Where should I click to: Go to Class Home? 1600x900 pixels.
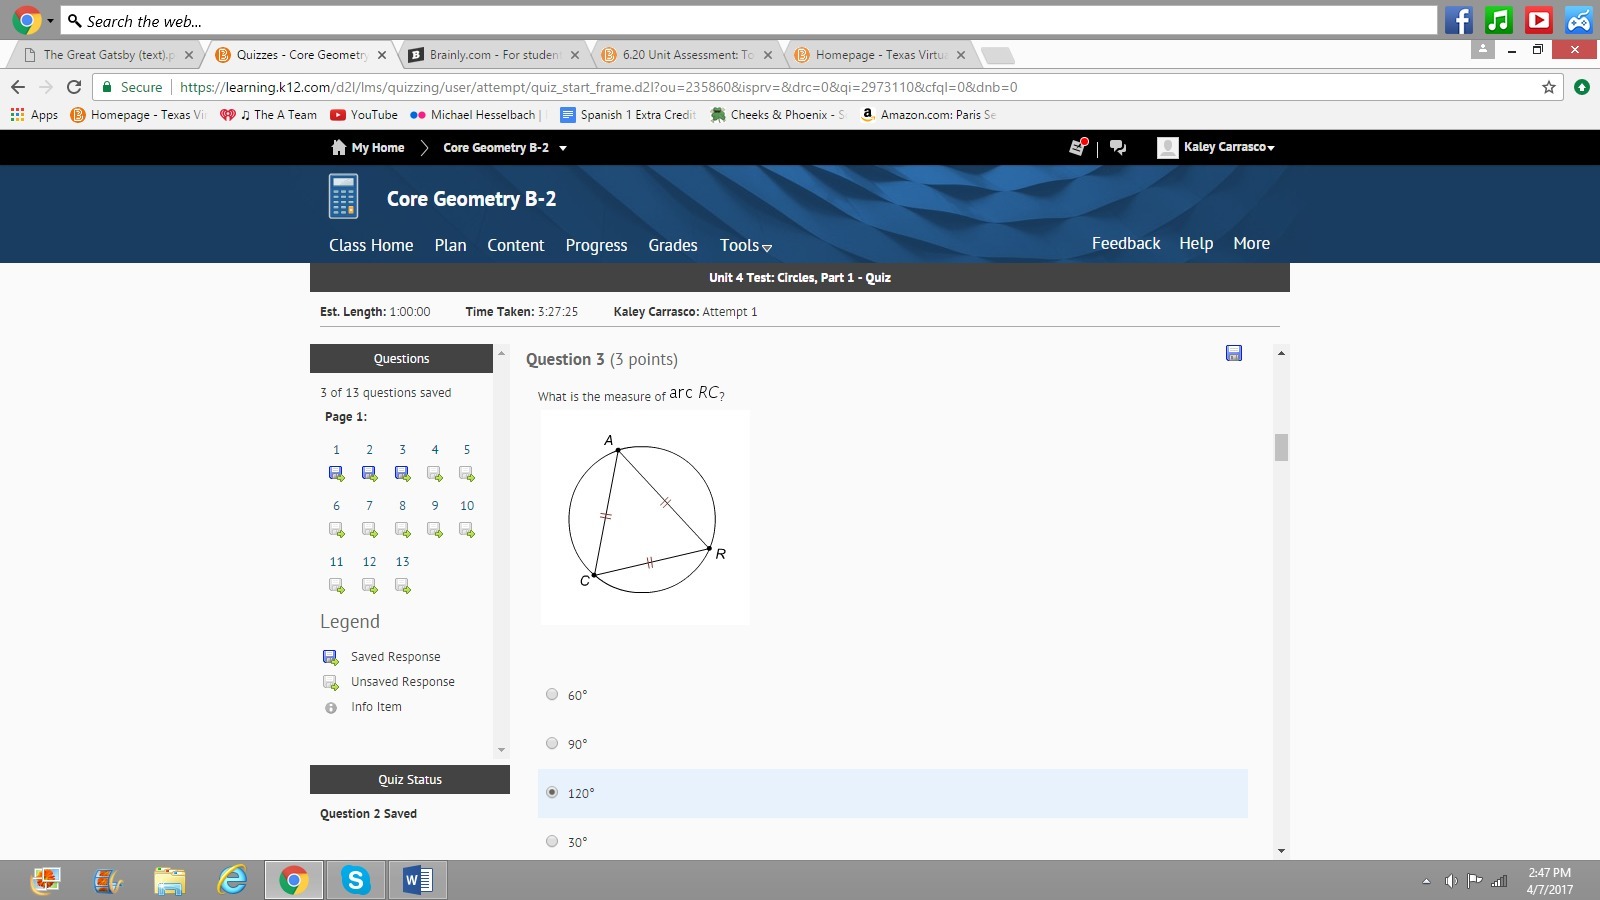click(371, 245)
